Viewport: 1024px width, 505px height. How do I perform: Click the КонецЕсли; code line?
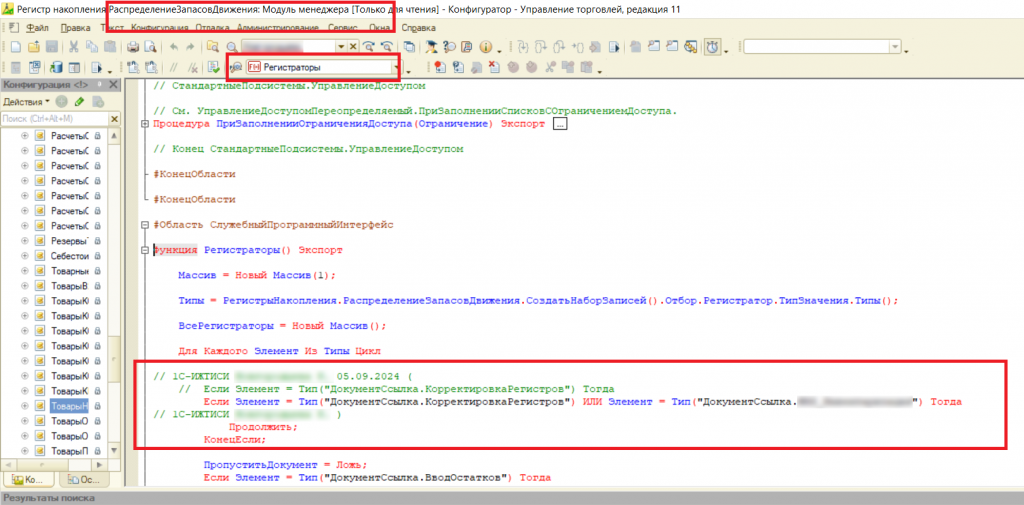(x=235, y=440)
